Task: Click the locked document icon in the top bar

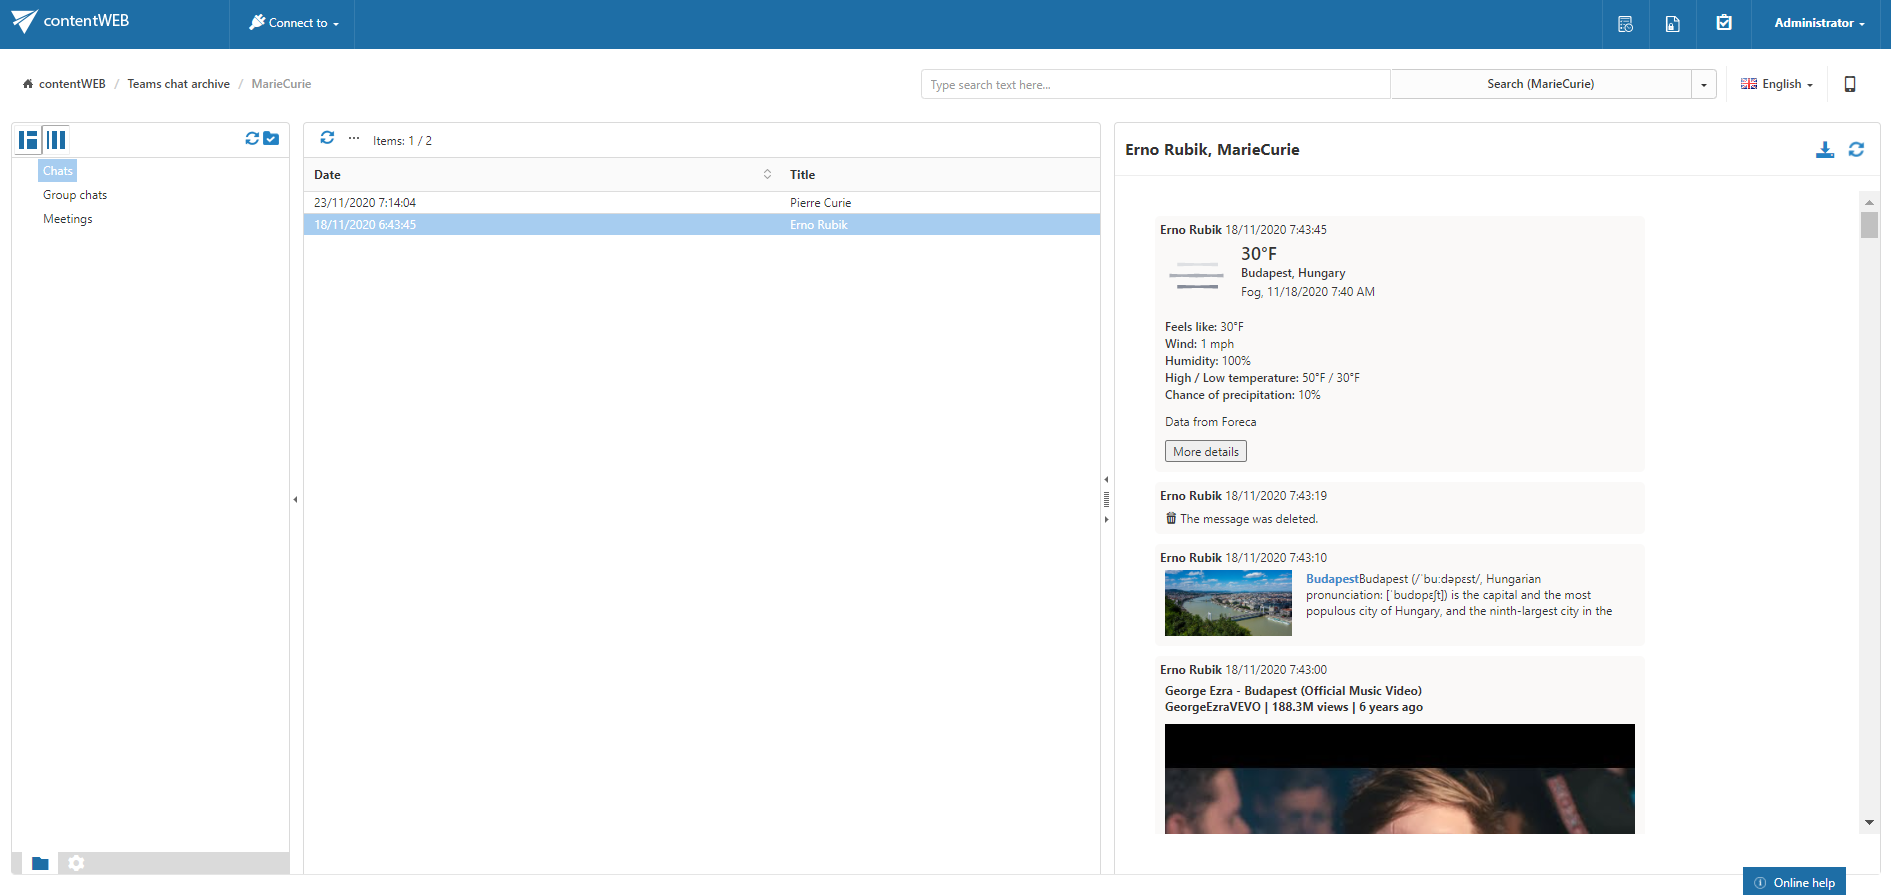Action: (x=1672, y=24)
